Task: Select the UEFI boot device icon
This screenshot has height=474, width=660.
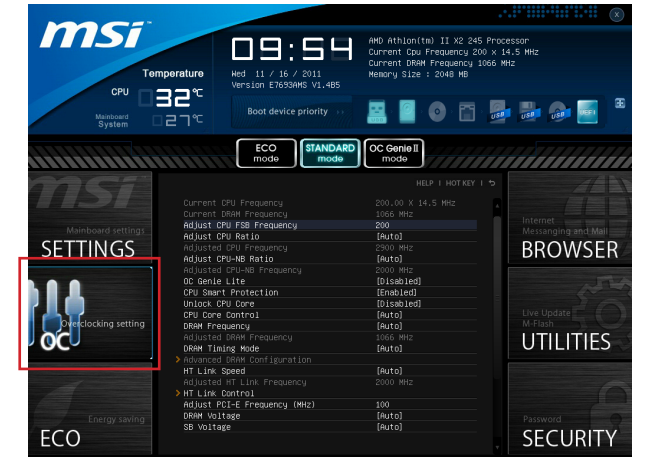Action: click(588, 112)
